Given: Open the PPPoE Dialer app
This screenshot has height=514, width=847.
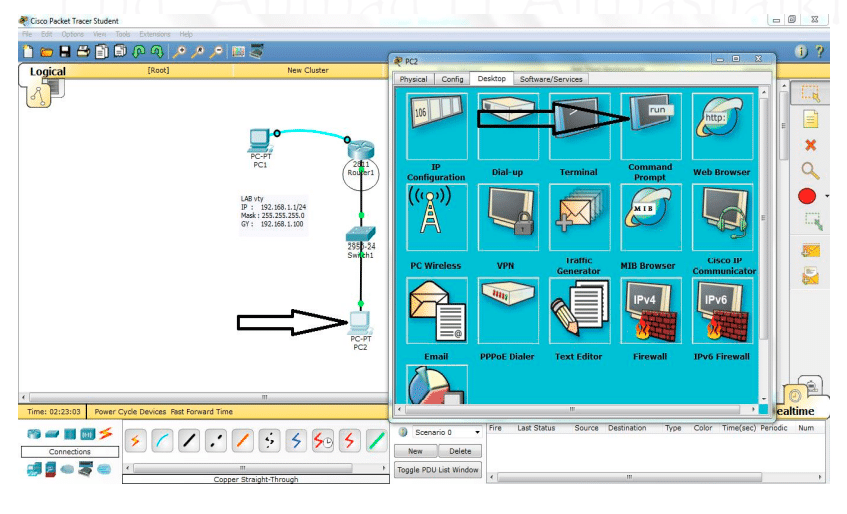Looking at the screenshot, I should pyautogui.click(x=508, y=310).
